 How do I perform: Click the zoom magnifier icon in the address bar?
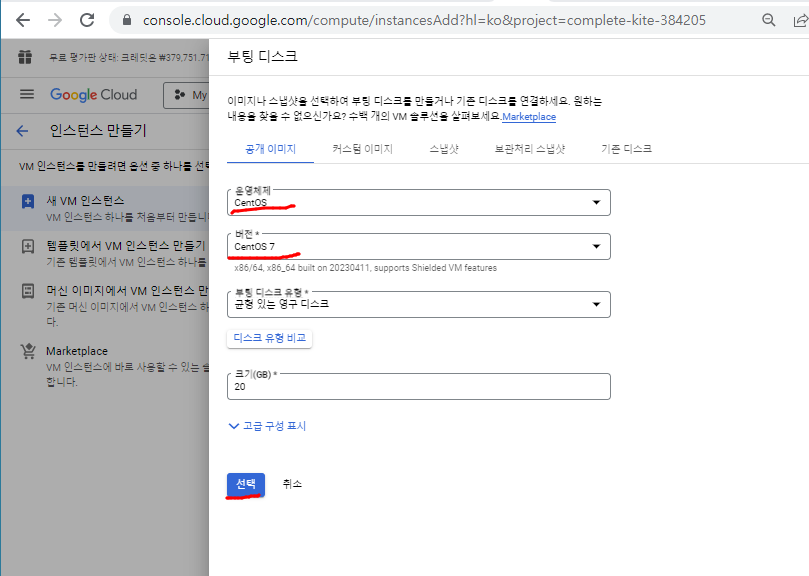coord(769,20)
